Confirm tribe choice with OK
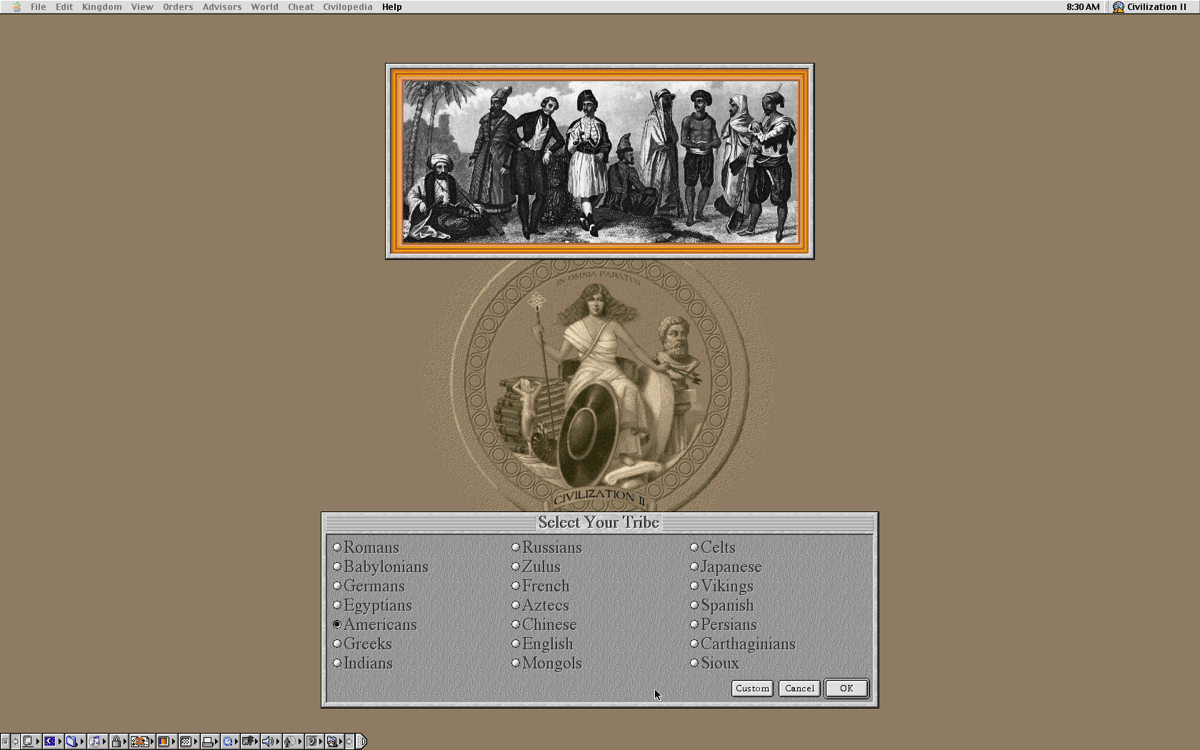 pyautogui.click(x=846, y=688)
